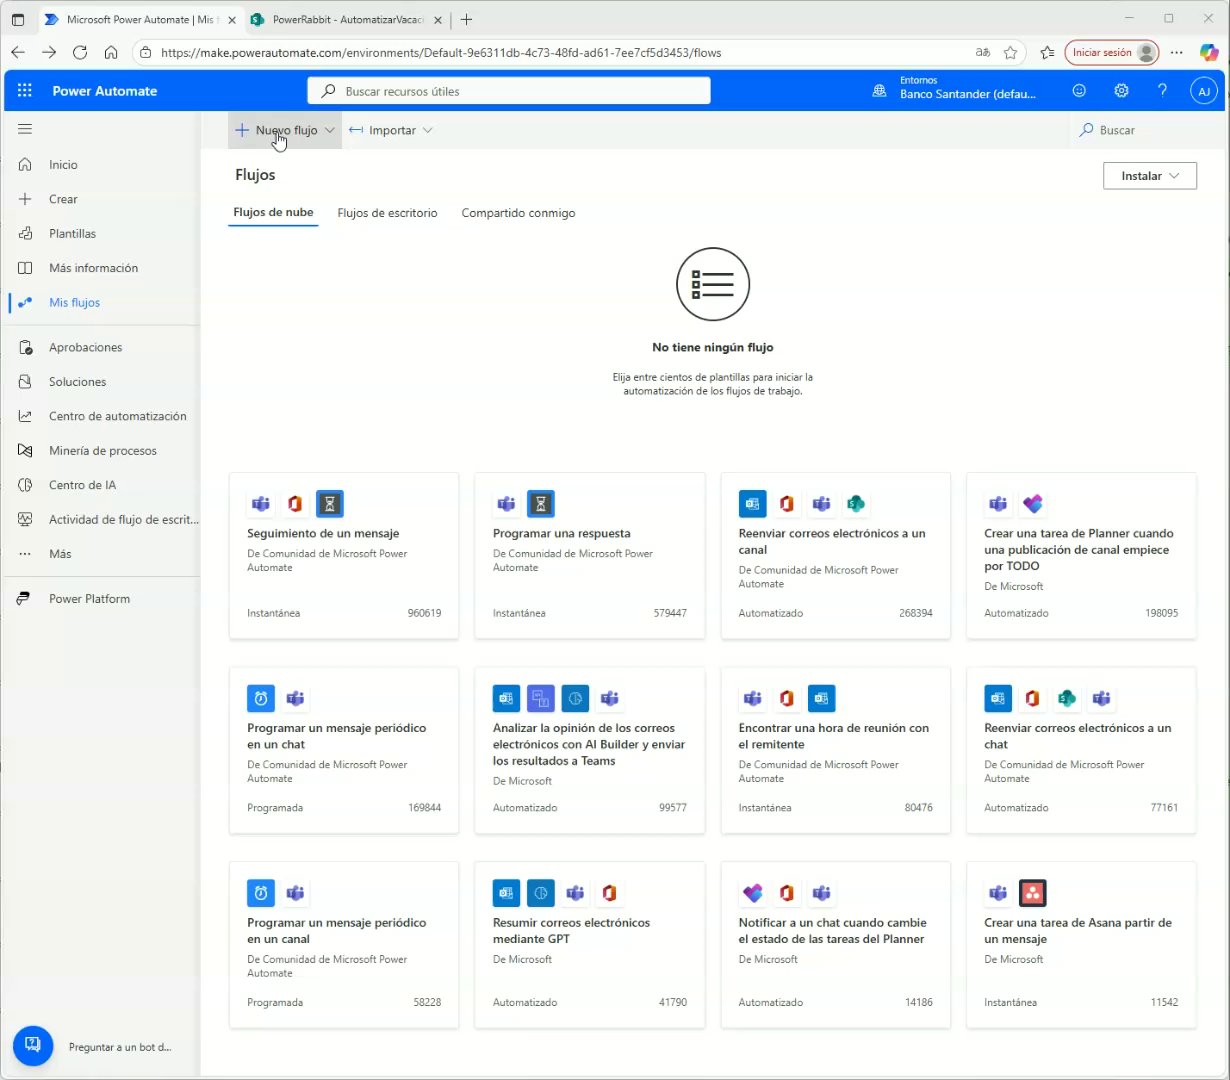Collapse the left navigation hamburger menu
This screenshot has width=1230, height=1080.
click(x=25, y=129)
